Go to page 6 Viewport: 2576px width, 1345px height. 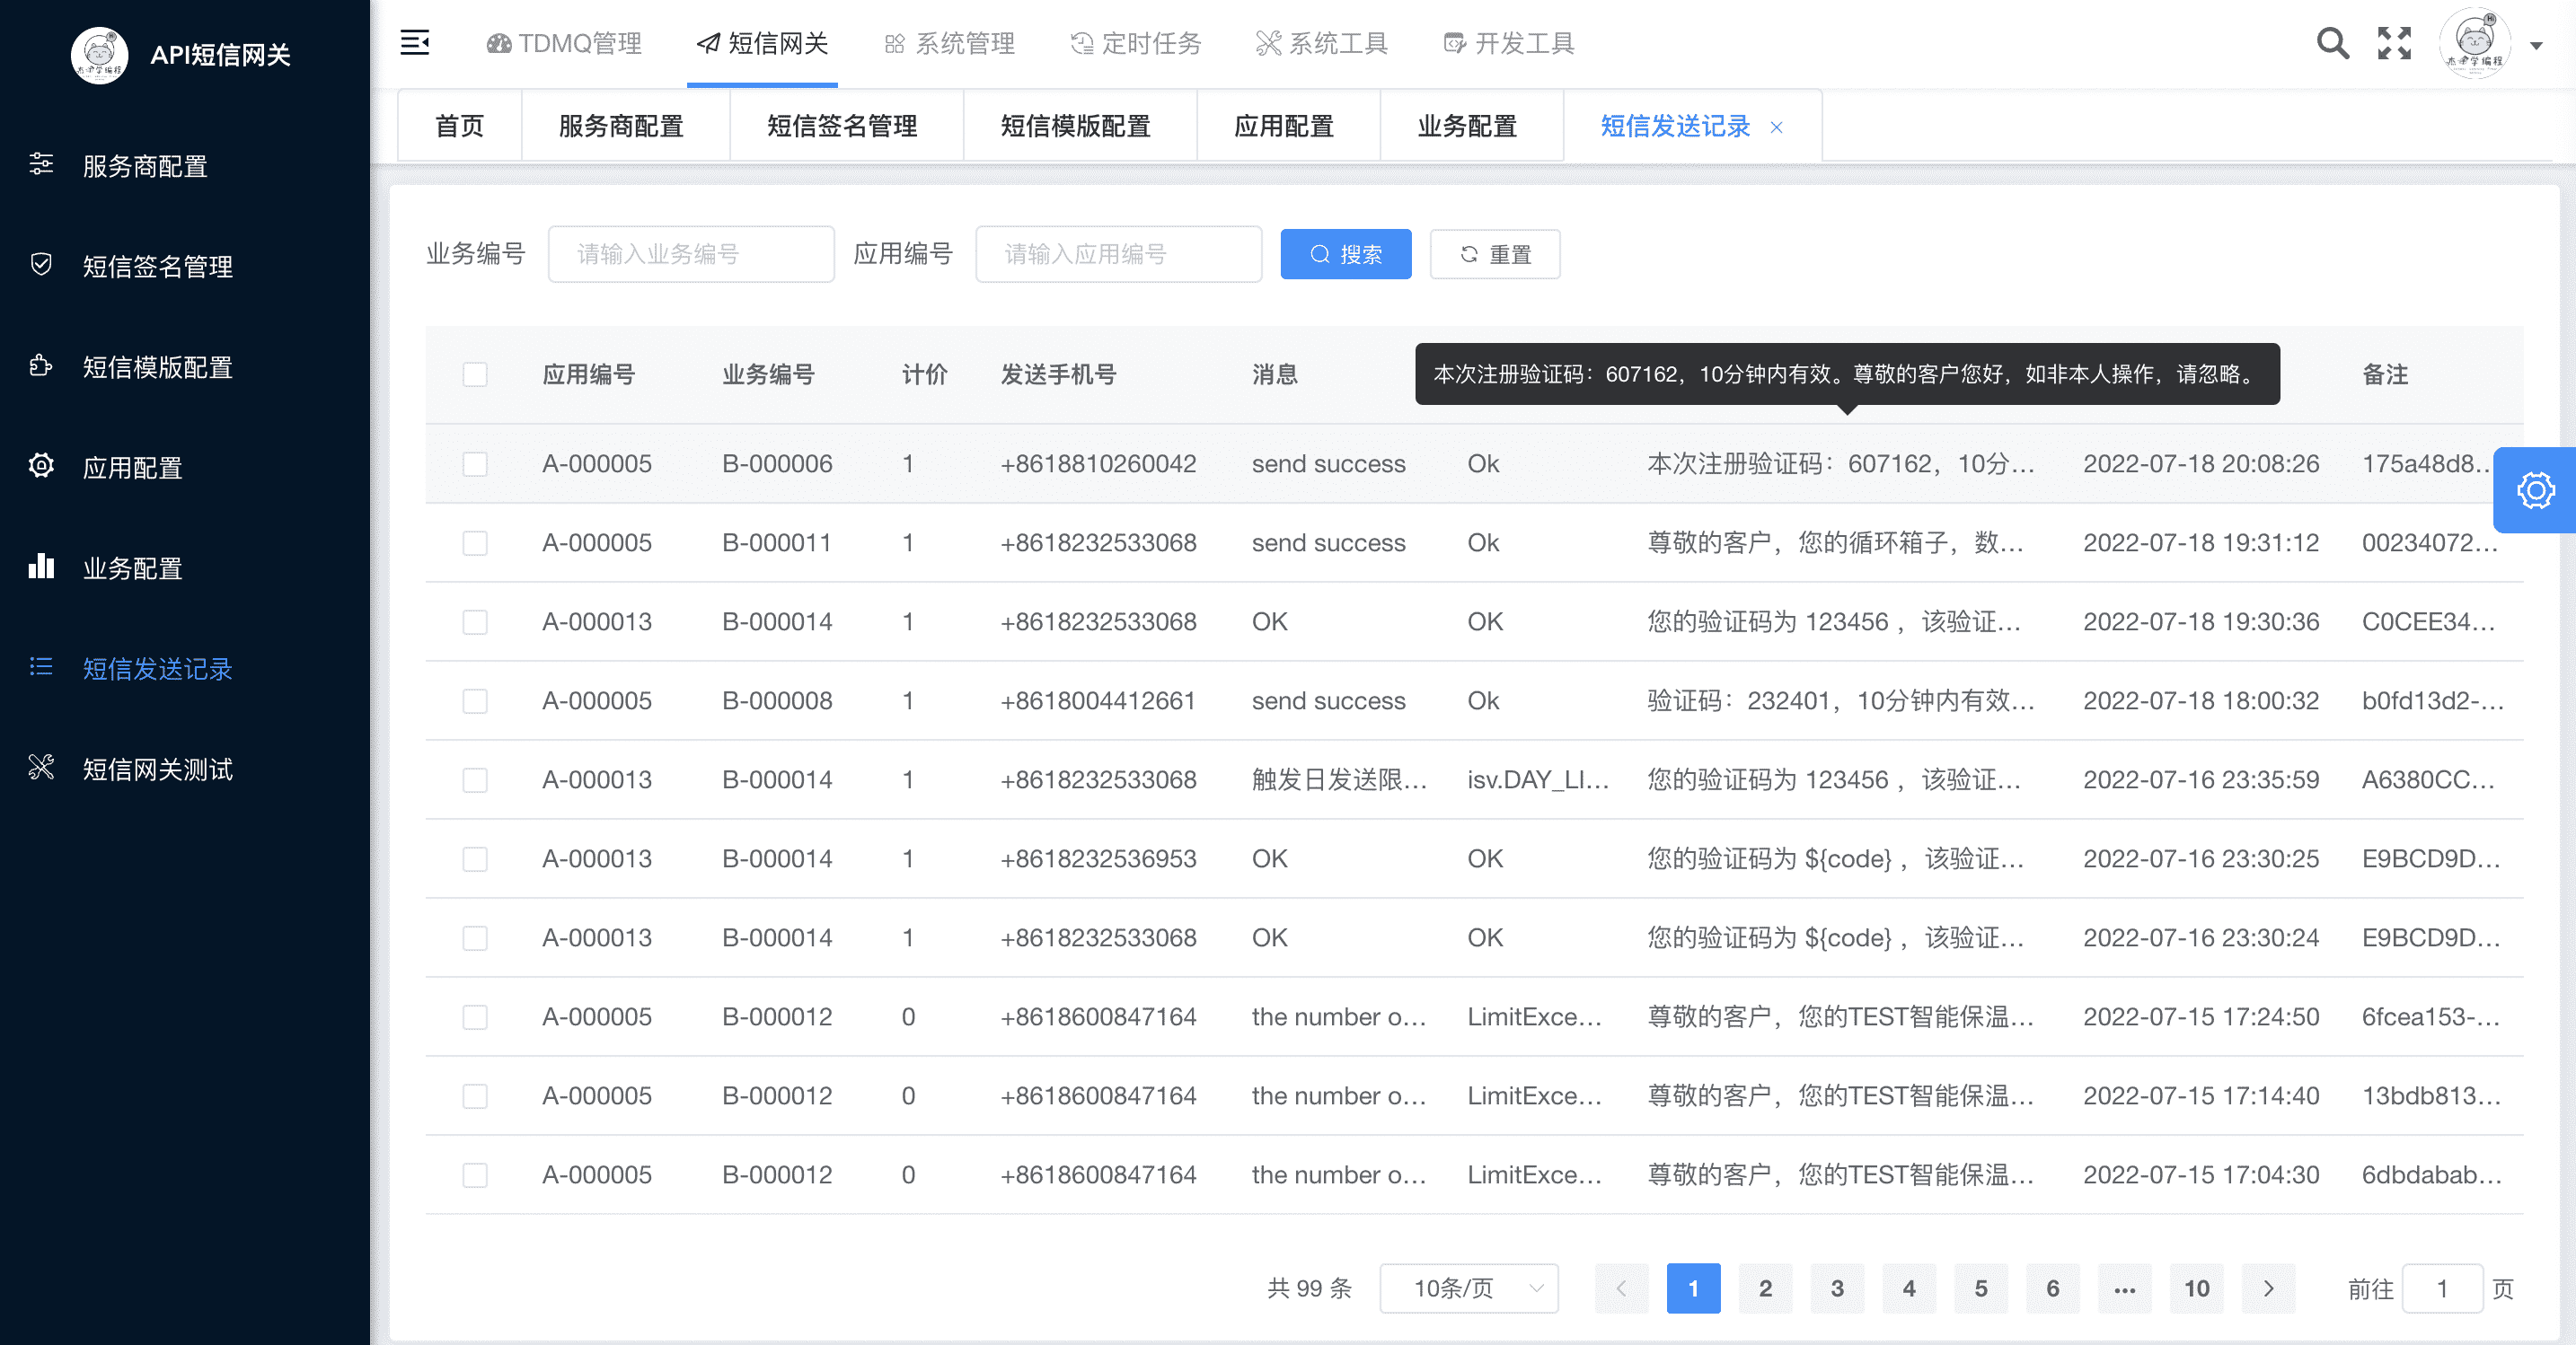pos(2053,1288)
